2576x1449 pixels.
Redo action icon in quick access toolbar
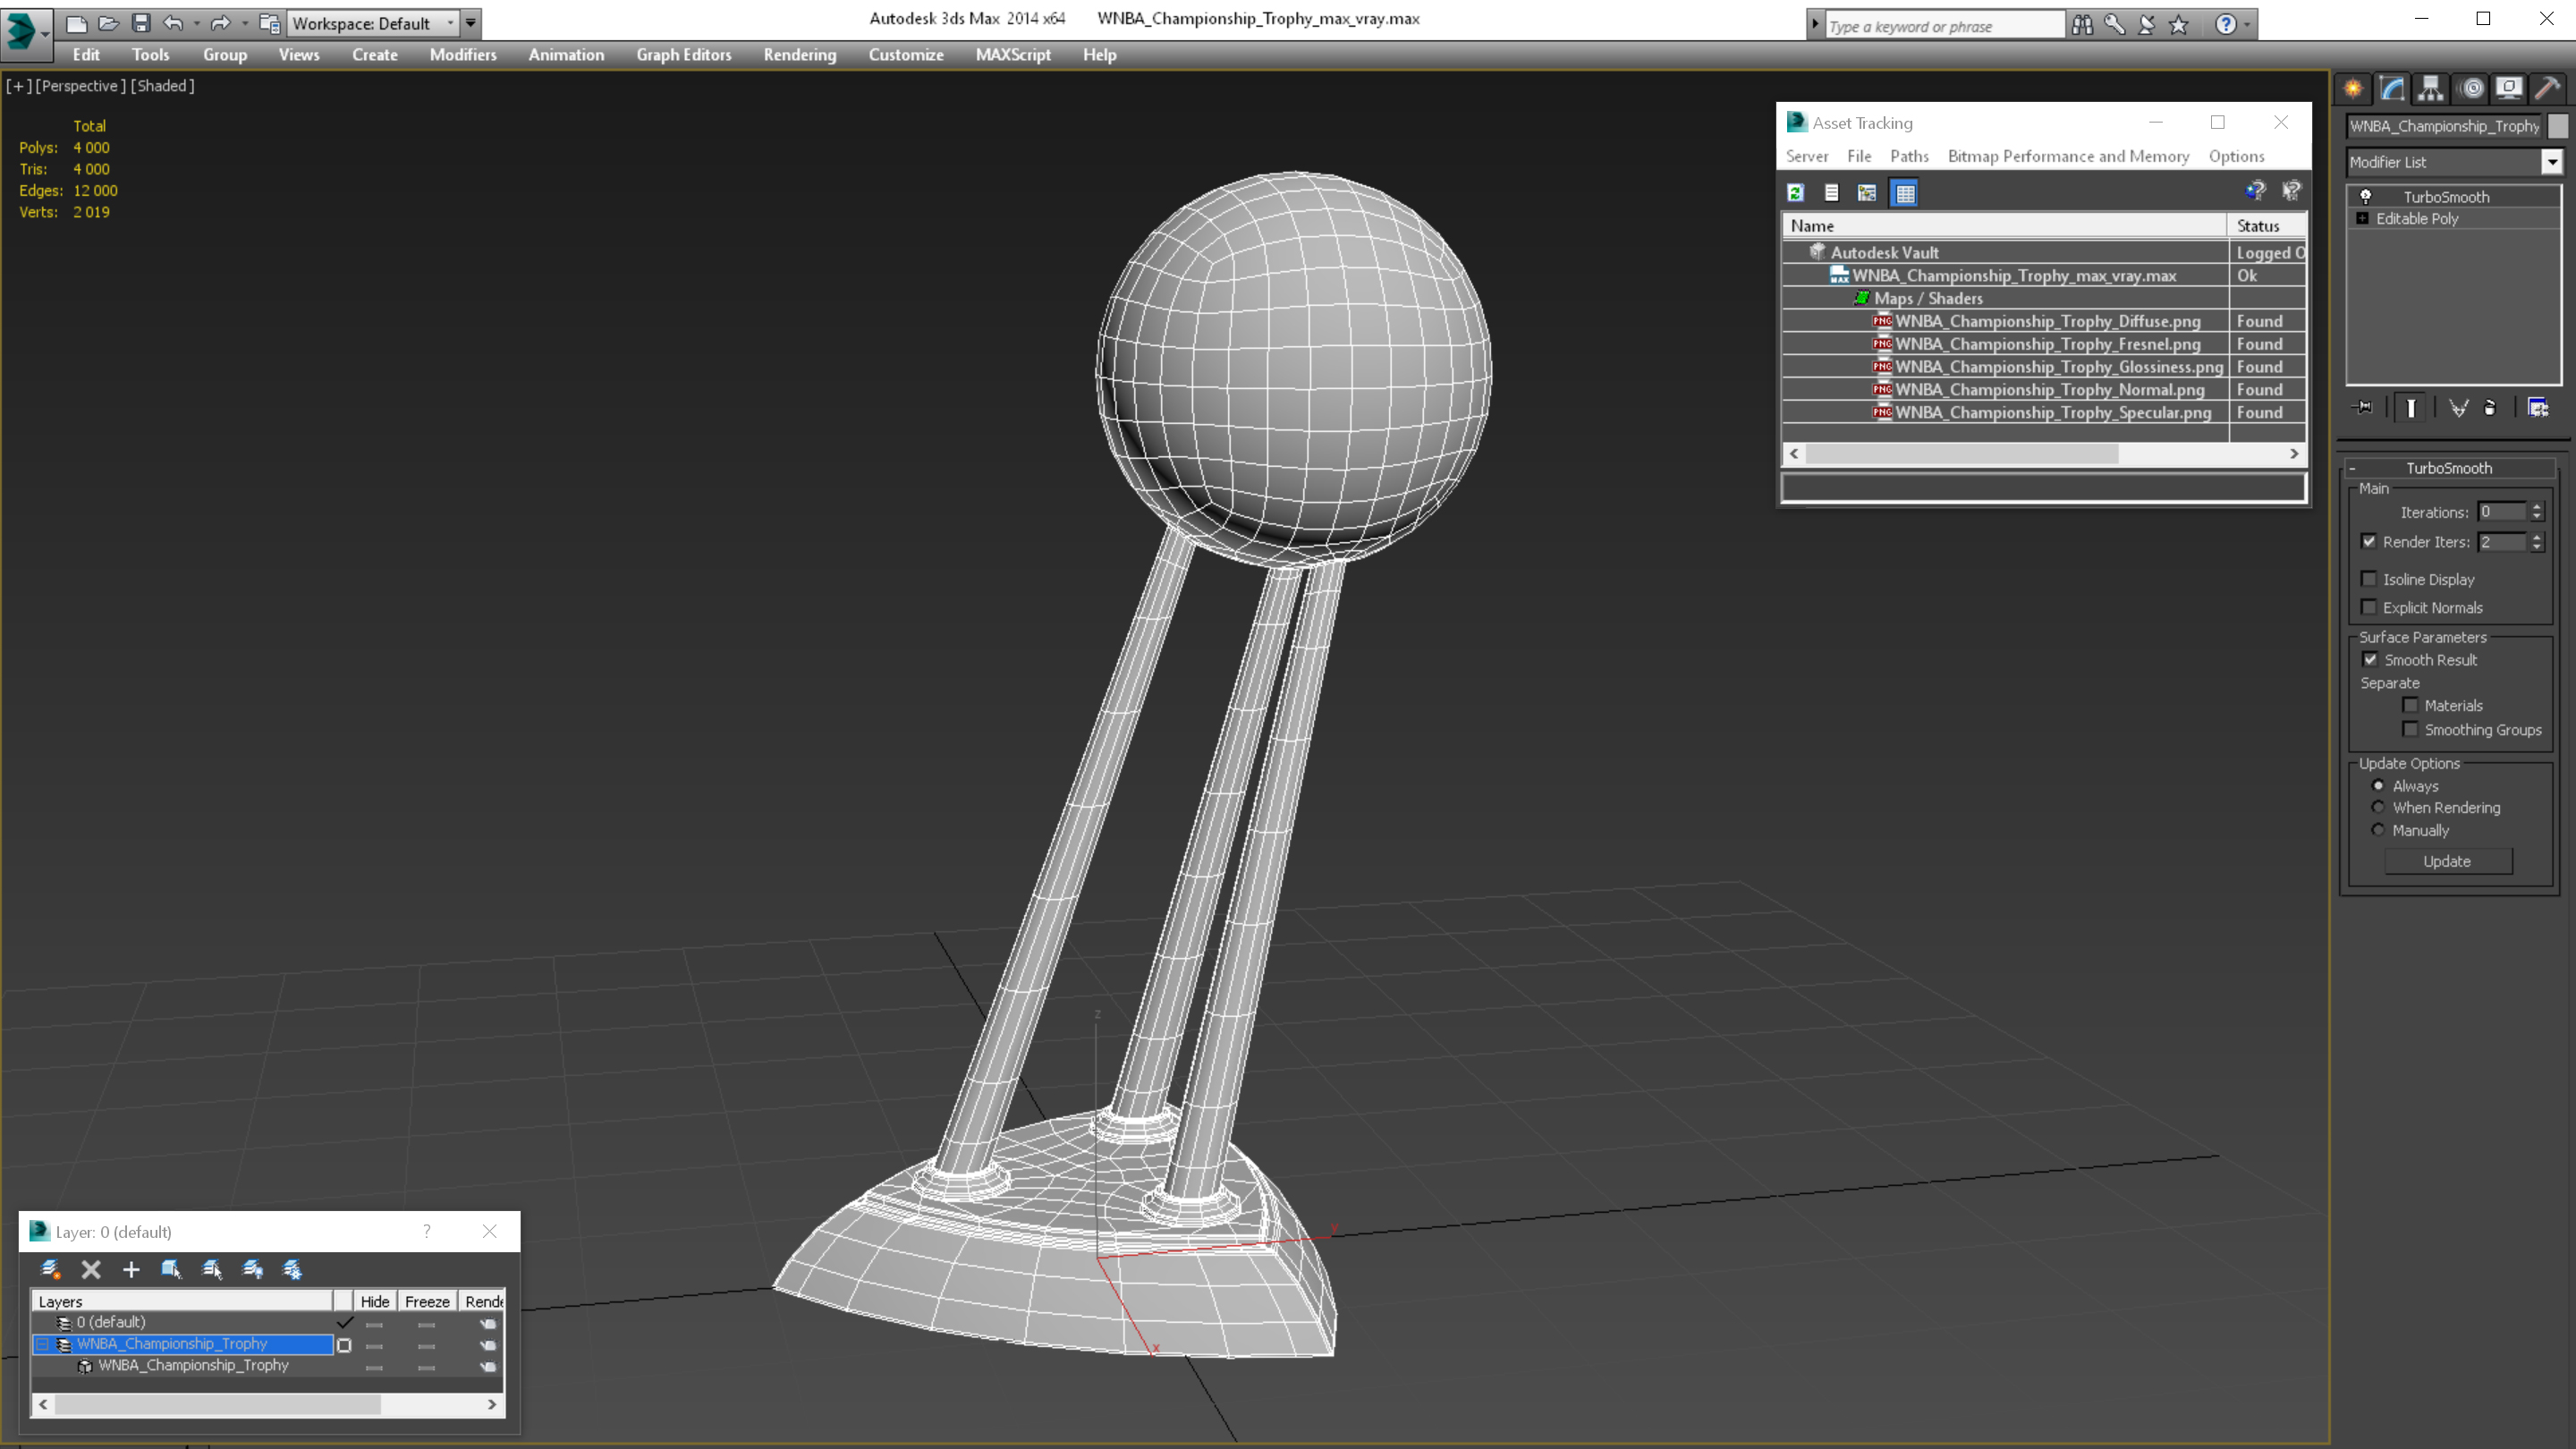221,23
